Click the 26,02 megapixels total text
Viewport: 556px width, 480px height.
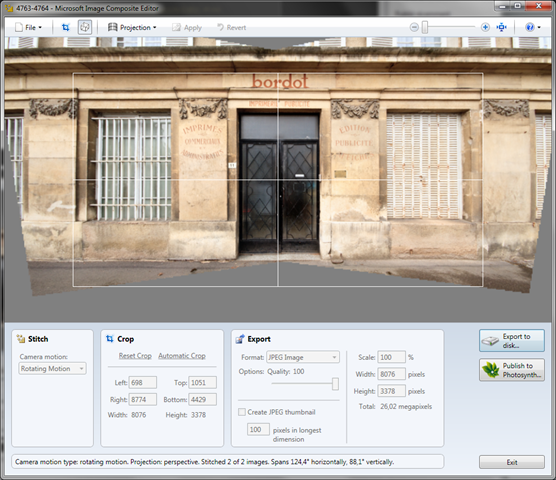(406, 407)
